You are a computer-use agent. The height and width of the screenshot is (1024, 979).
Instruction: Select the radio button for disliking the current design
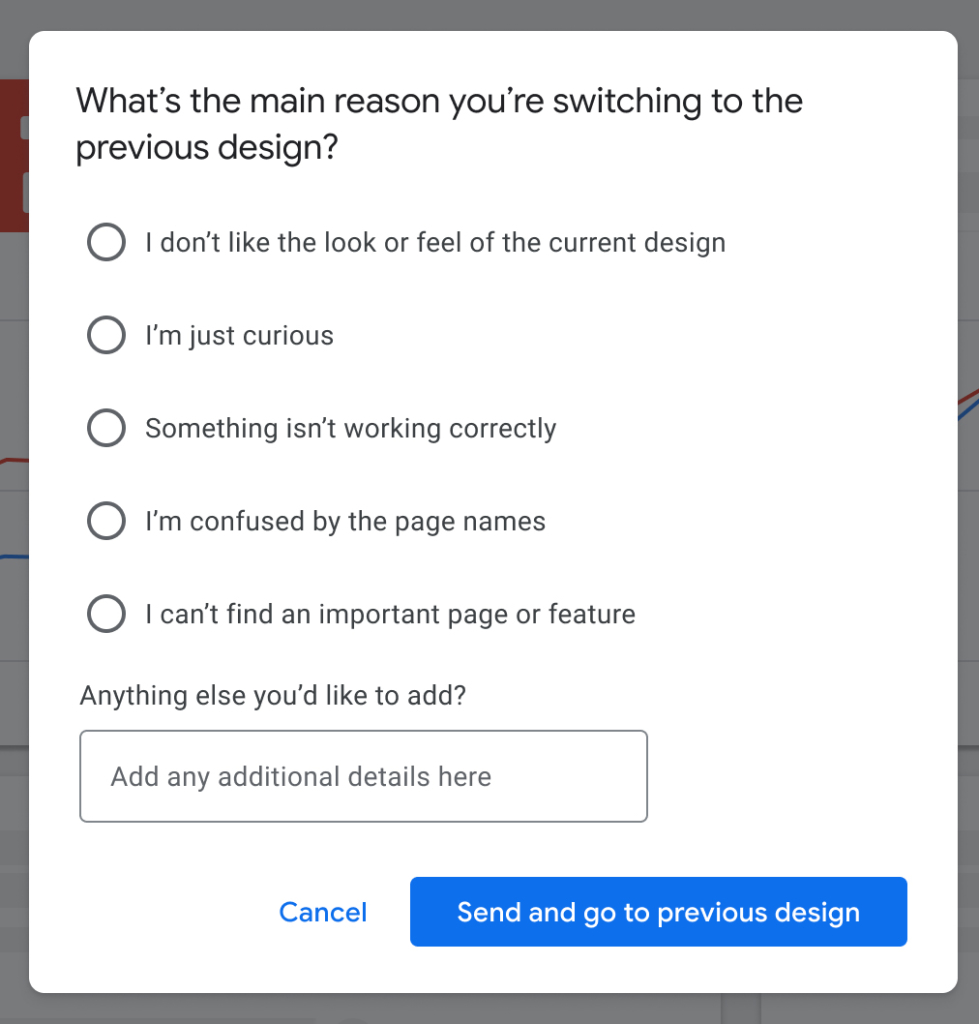[x=106, y=242]
